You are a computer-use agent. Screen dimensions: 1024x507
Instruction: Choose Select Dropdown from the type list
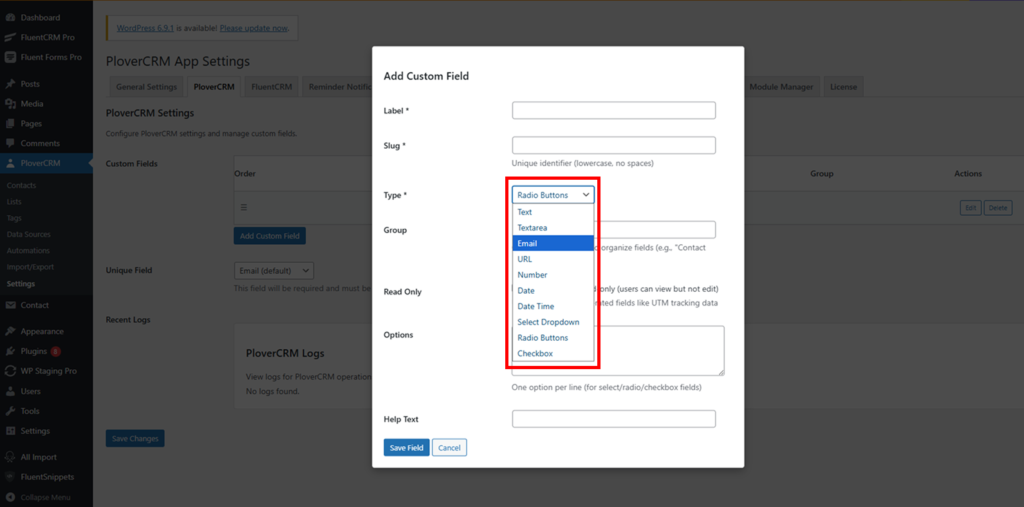(548, 322)
